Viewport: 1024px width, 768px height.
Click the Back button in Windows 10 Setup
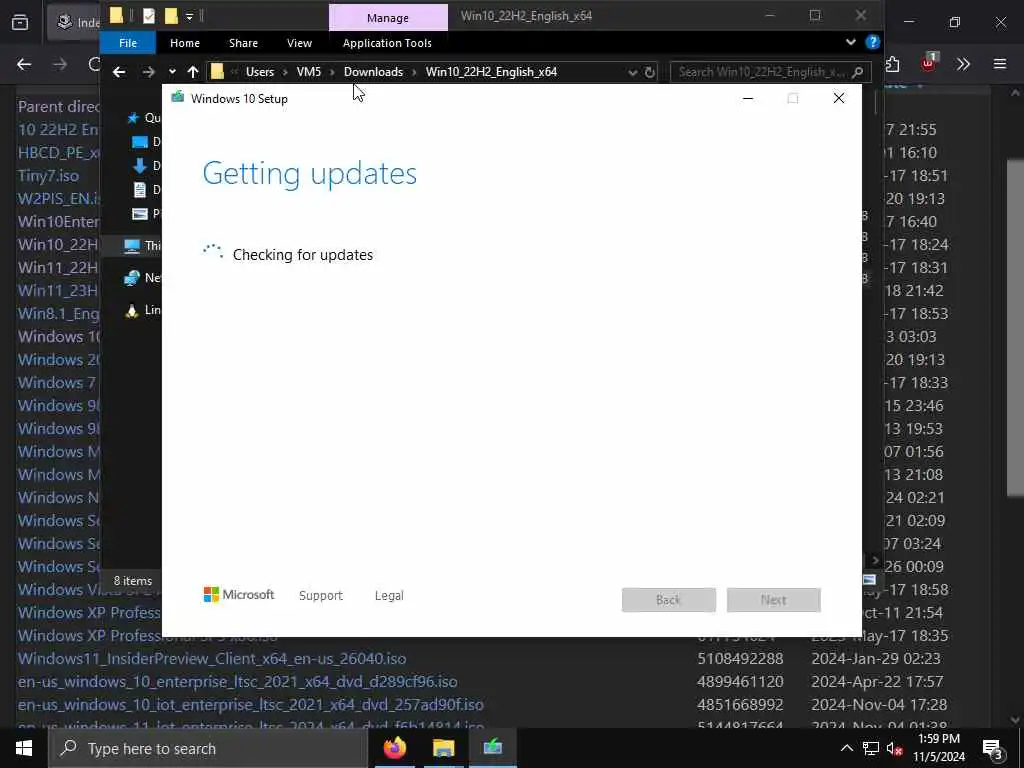pyautogui.click(x=669, y=600)
